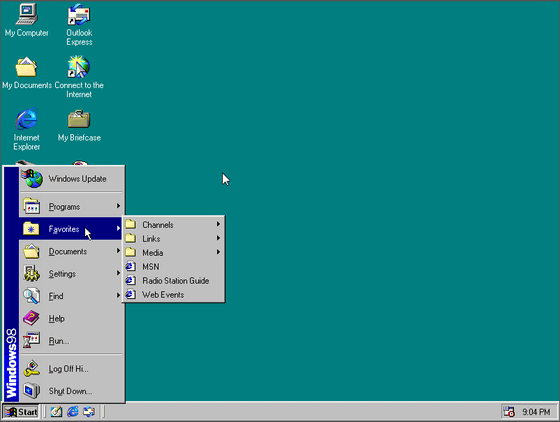Click the Help label text

click(56, 318)
